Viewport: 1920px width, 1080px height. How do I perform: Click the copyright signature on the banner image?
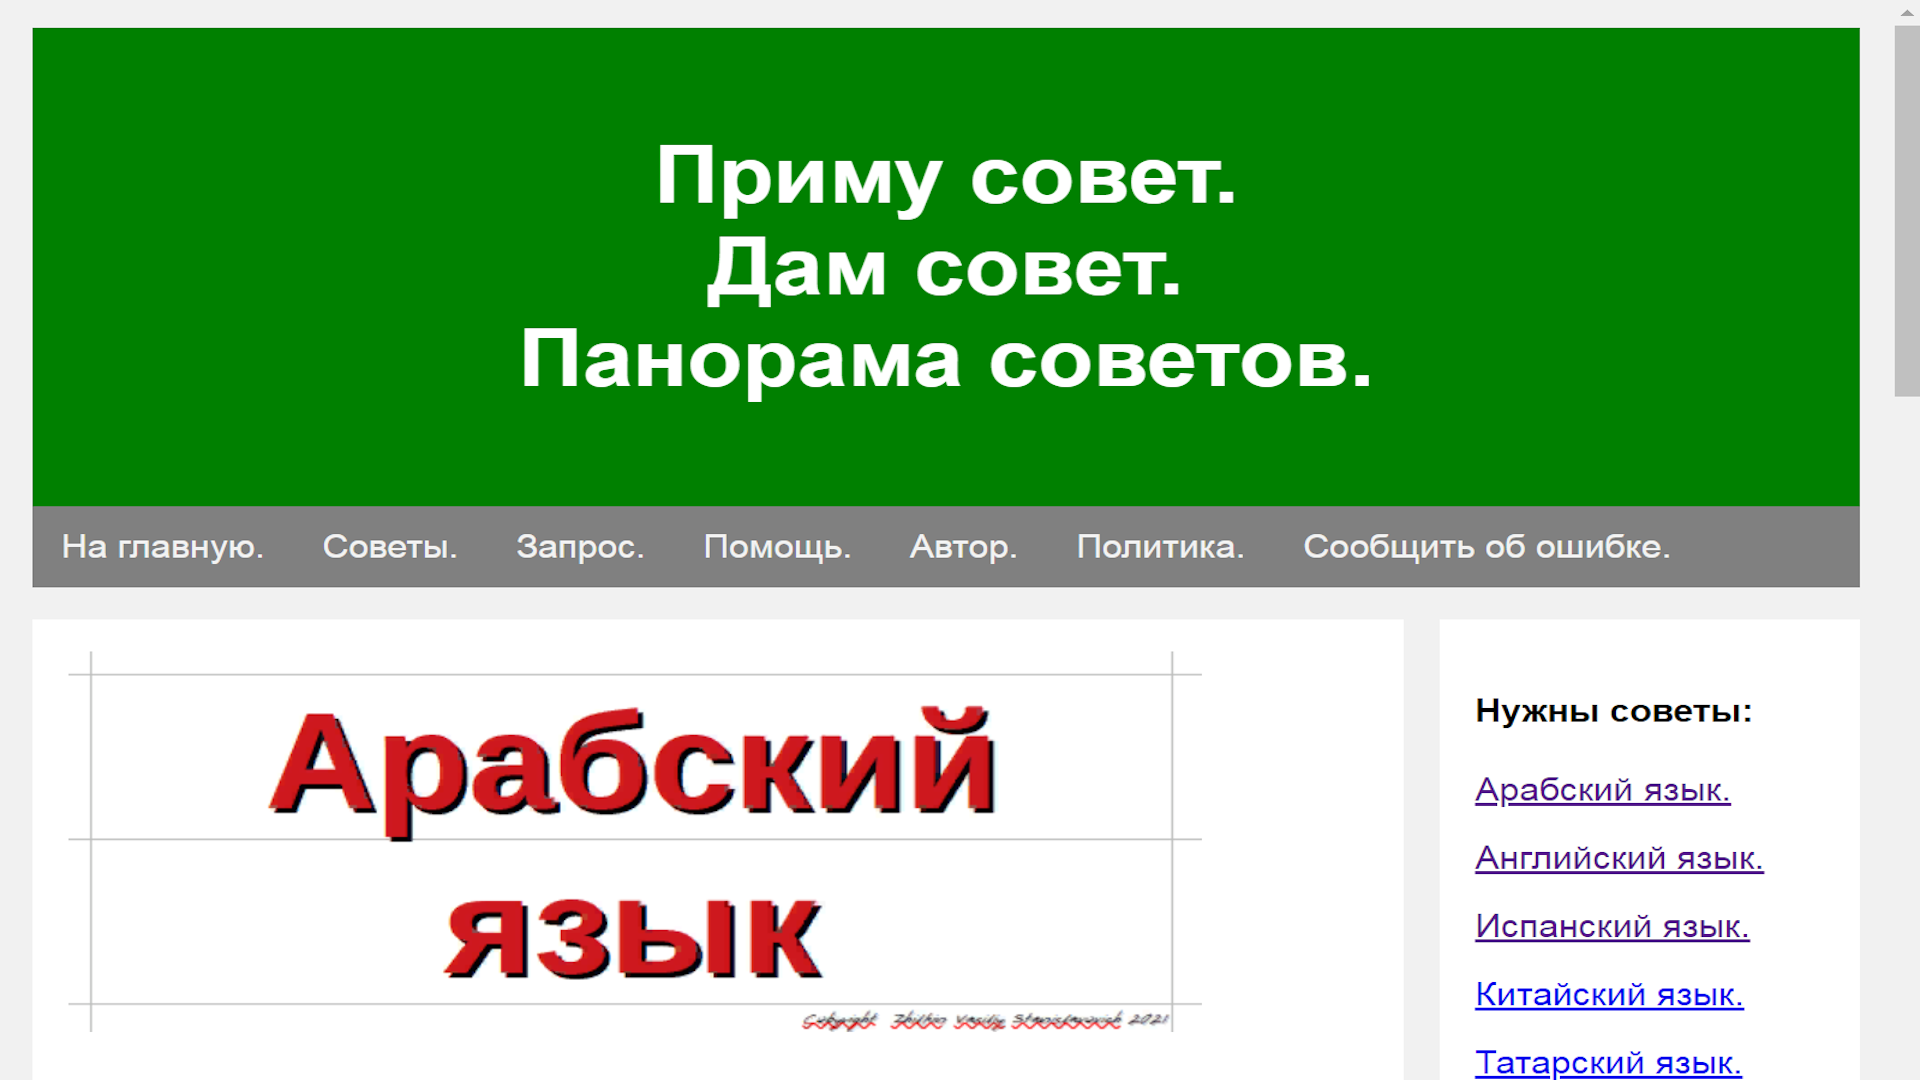(985, 1020)
